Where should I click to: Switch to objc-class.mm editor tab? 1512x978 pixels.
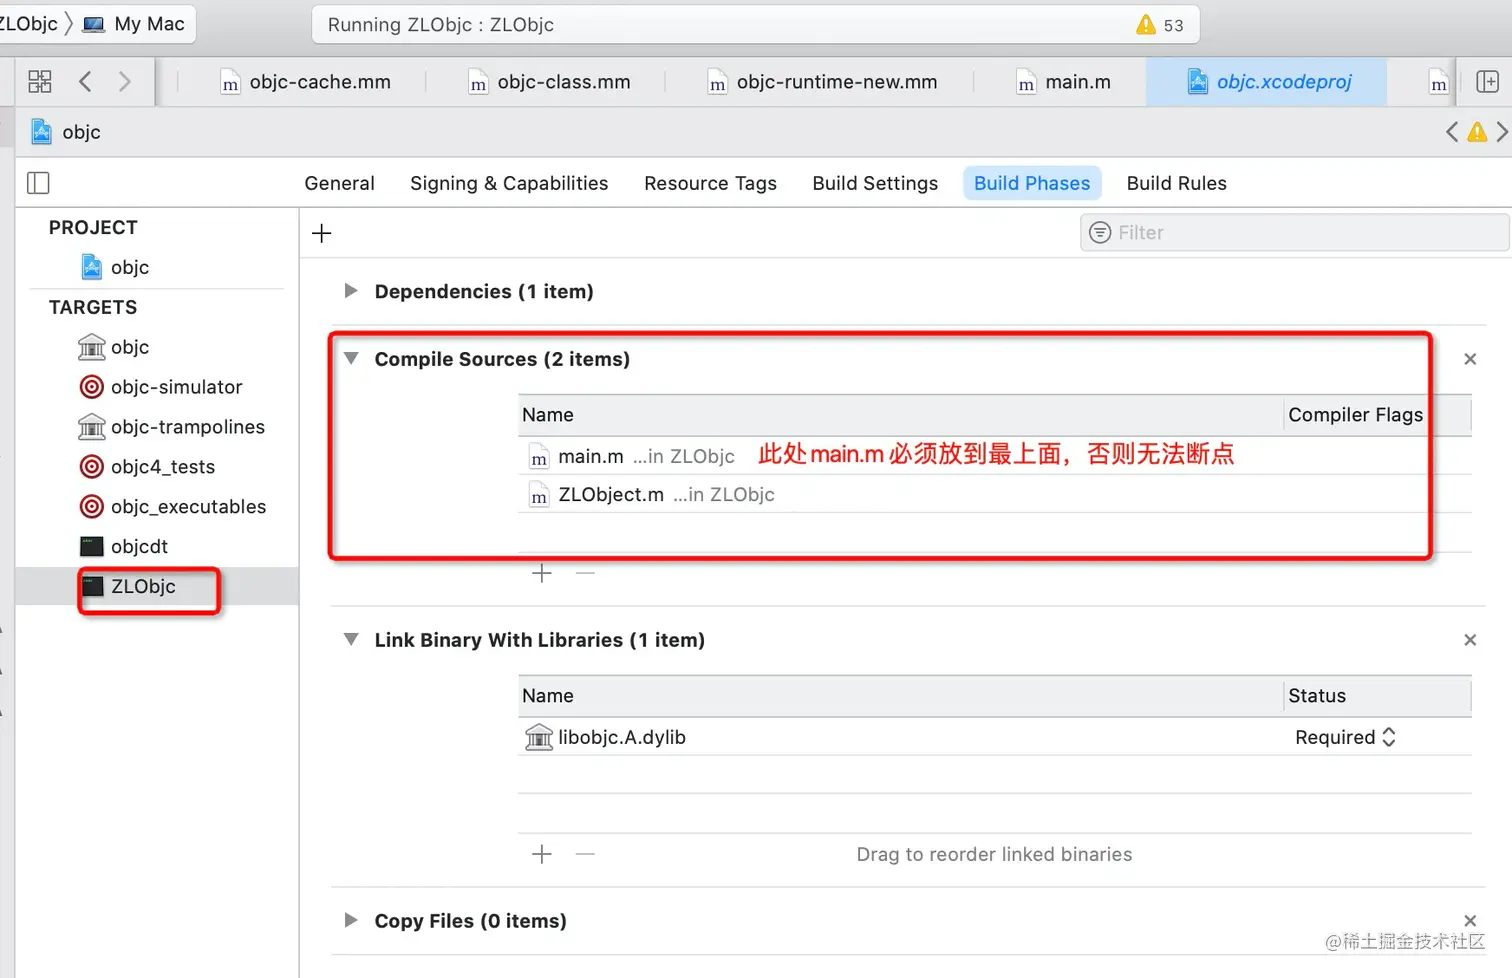tap(549, 82)
